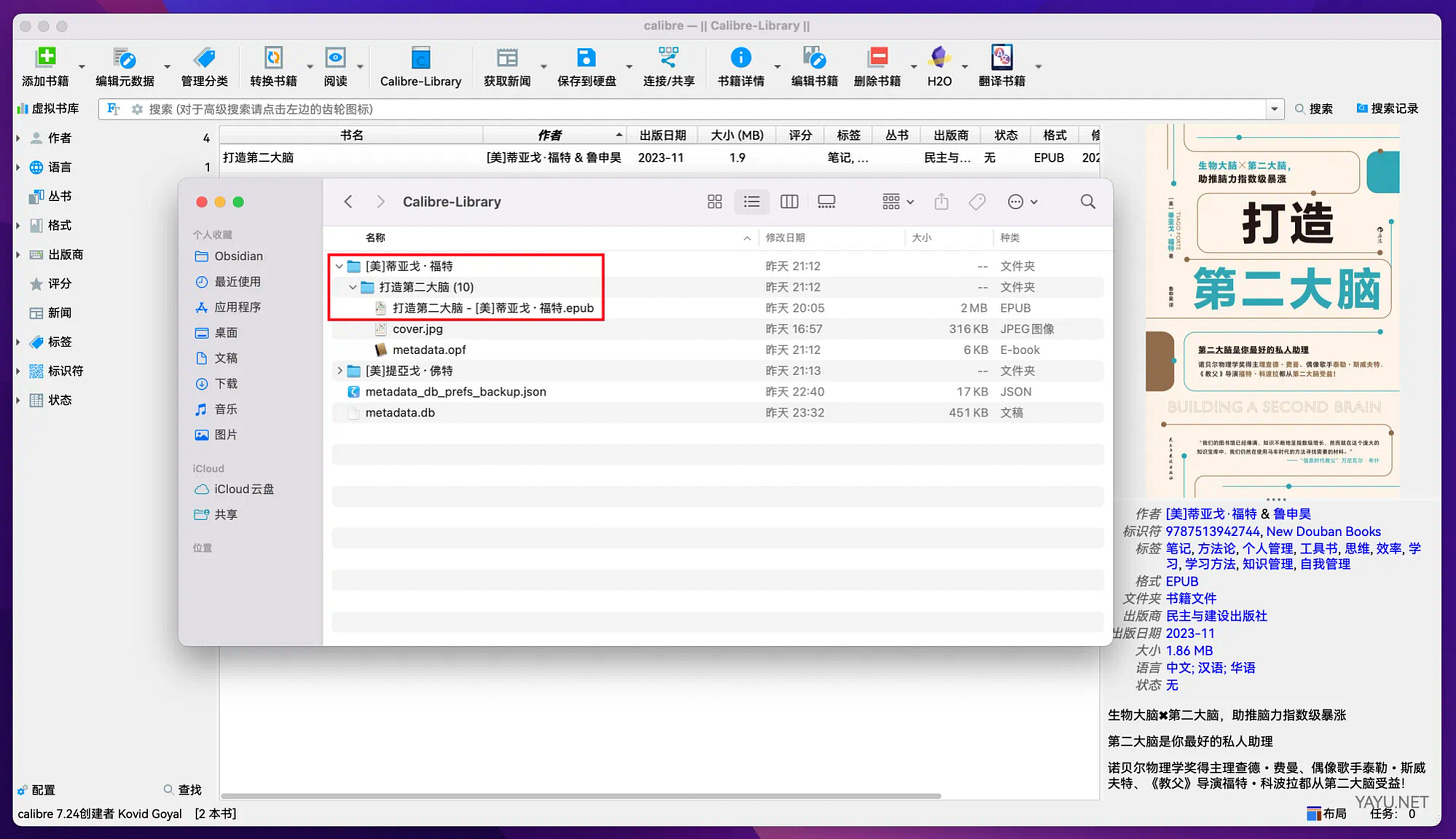Open 连接/共享 connect share icon

coord(668,57)
